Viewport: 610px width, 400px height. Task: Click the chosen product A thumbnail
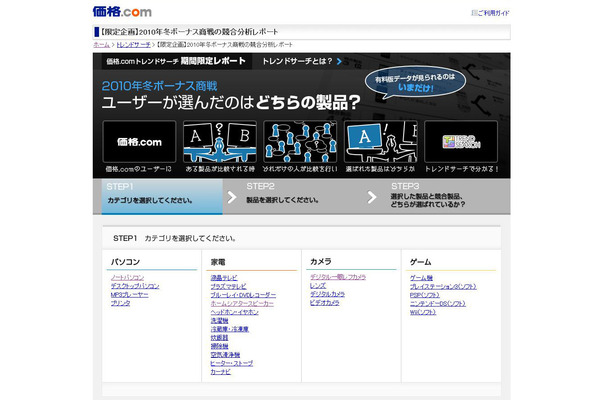[380, 142]
